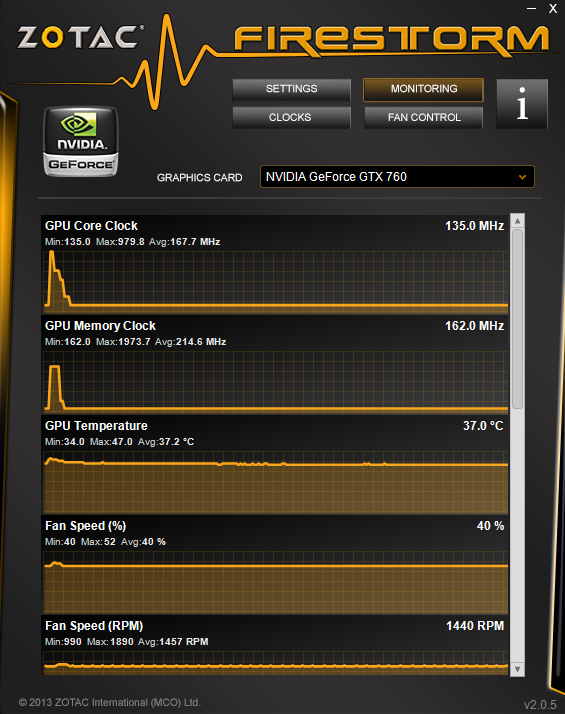Click the GPU Core Clock graph
Viewport: 565px width, 714px height.
[275, 282]
